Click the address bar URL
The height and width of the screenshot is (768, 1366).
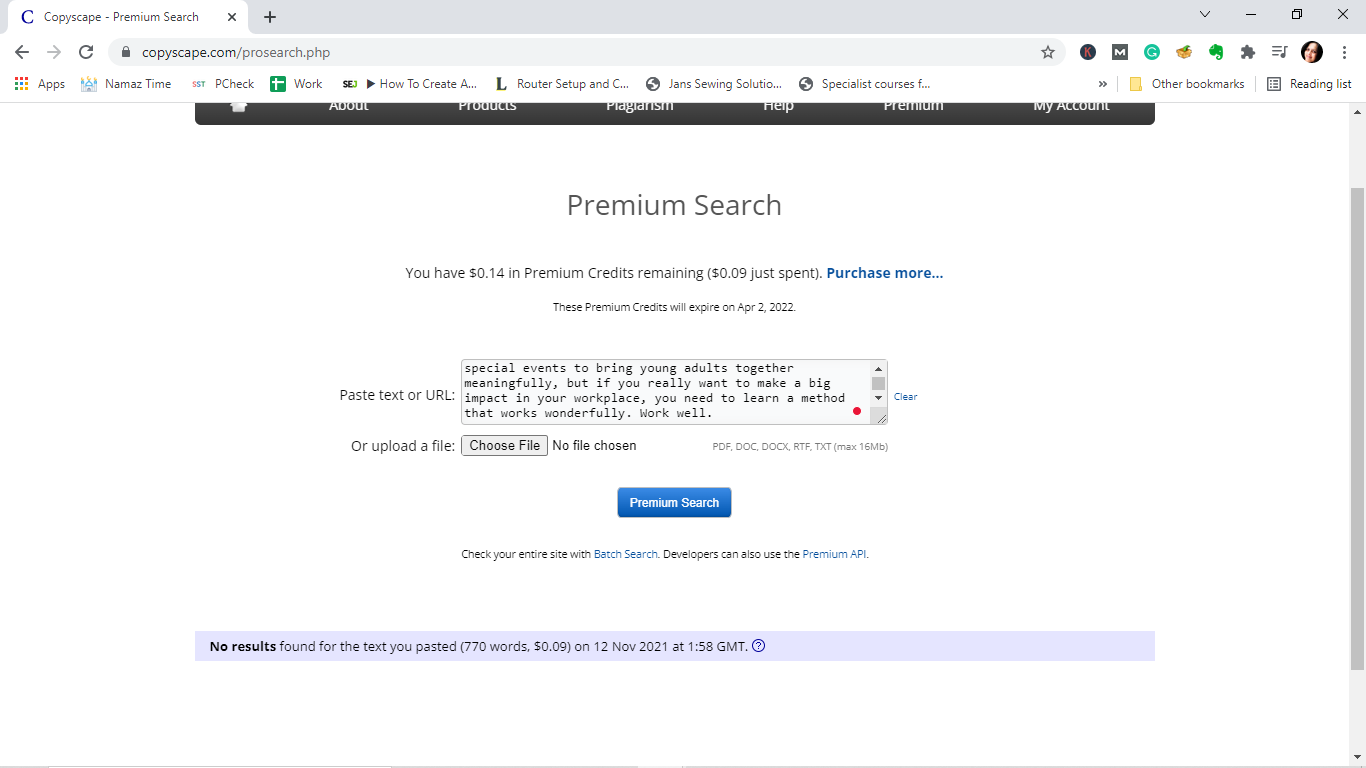click(236, 52)
